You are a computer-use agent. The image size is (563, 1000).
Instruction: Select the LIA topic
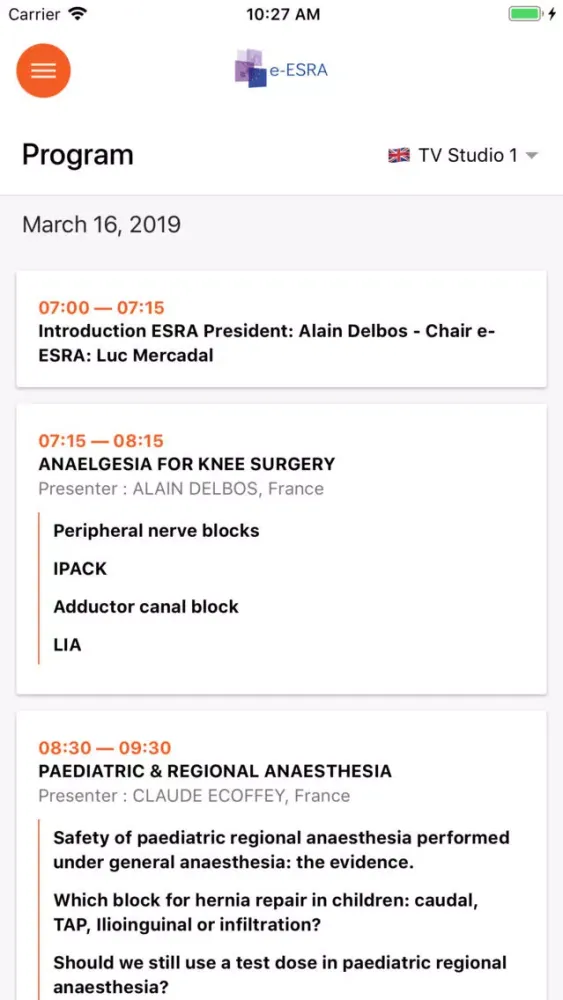point(68,644)
